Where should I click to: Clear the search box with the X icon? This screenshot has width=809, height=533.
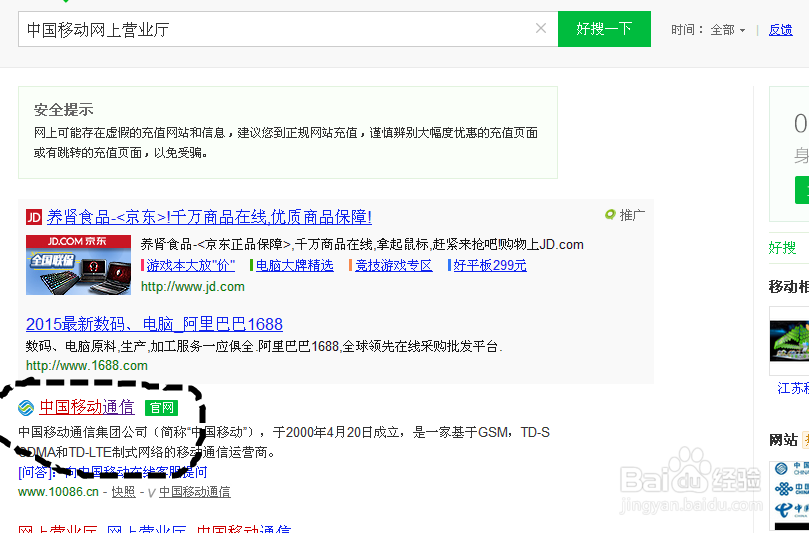click(541, 28)
